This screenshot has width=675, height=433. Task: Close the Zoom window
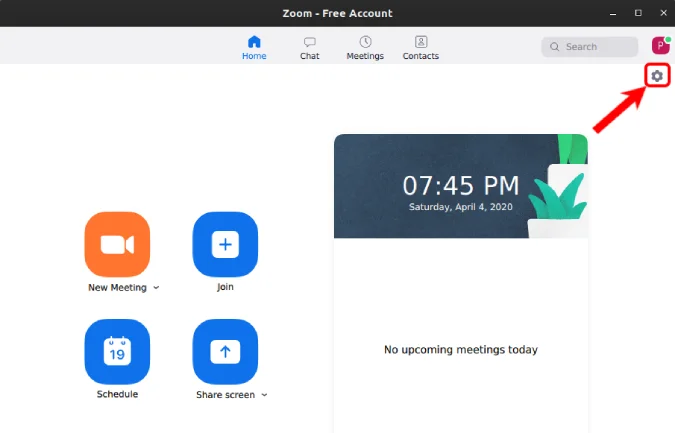coord(663,13)
